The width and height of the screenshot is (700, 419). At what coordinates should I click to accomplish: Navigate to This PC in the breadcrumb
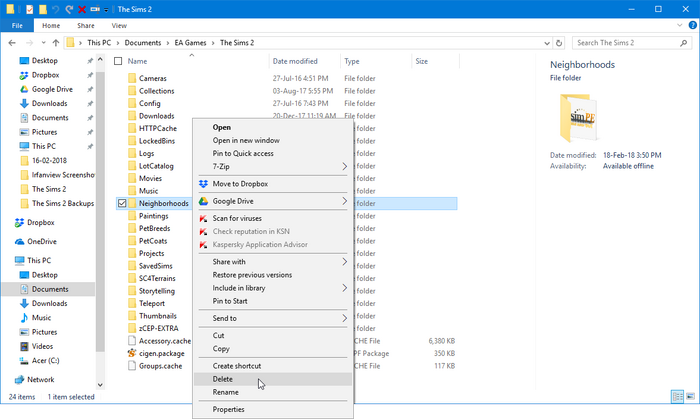pos(99,43)
